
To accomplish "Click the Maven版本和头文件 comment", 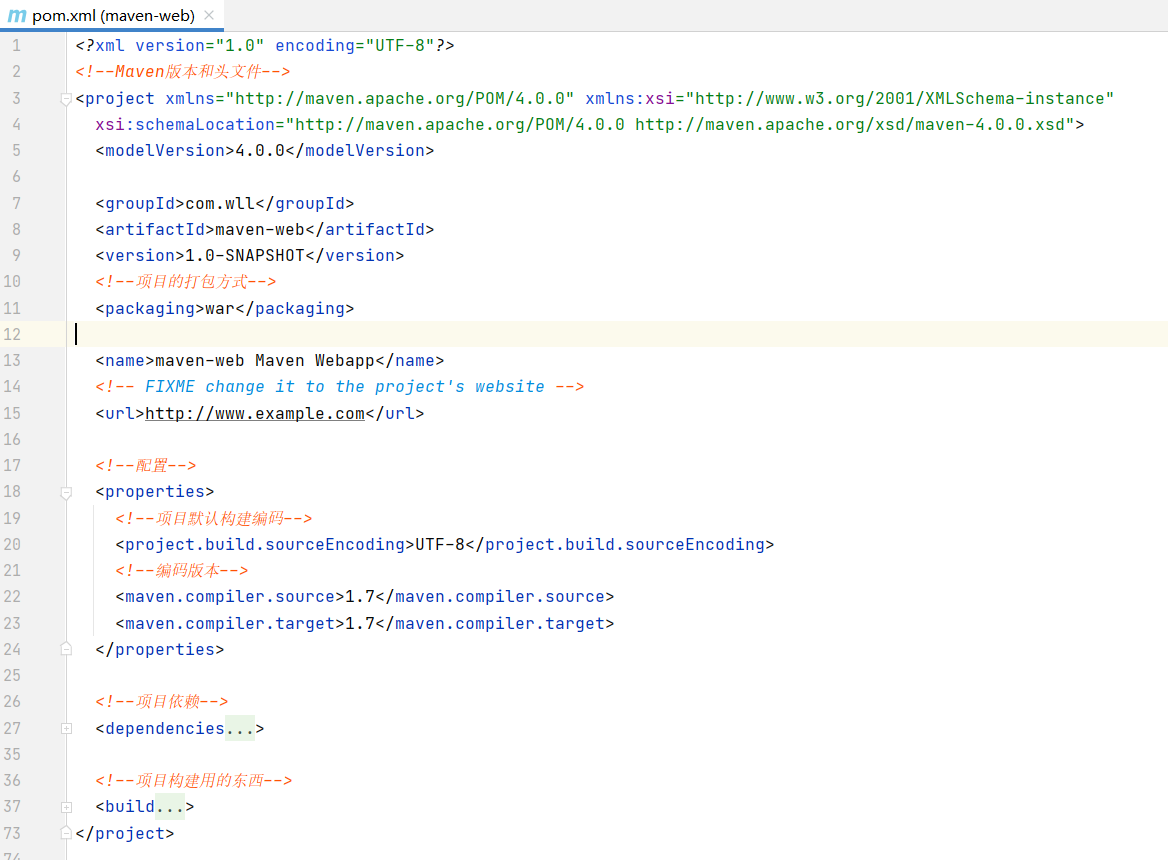I will tap(182, 71).
